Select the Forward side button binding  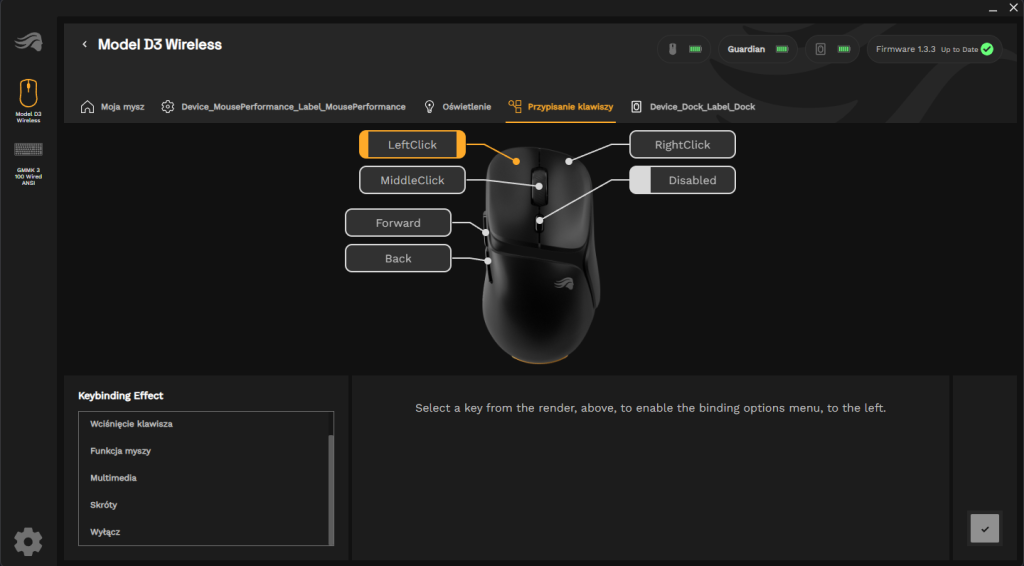click(x=398, y=223)
